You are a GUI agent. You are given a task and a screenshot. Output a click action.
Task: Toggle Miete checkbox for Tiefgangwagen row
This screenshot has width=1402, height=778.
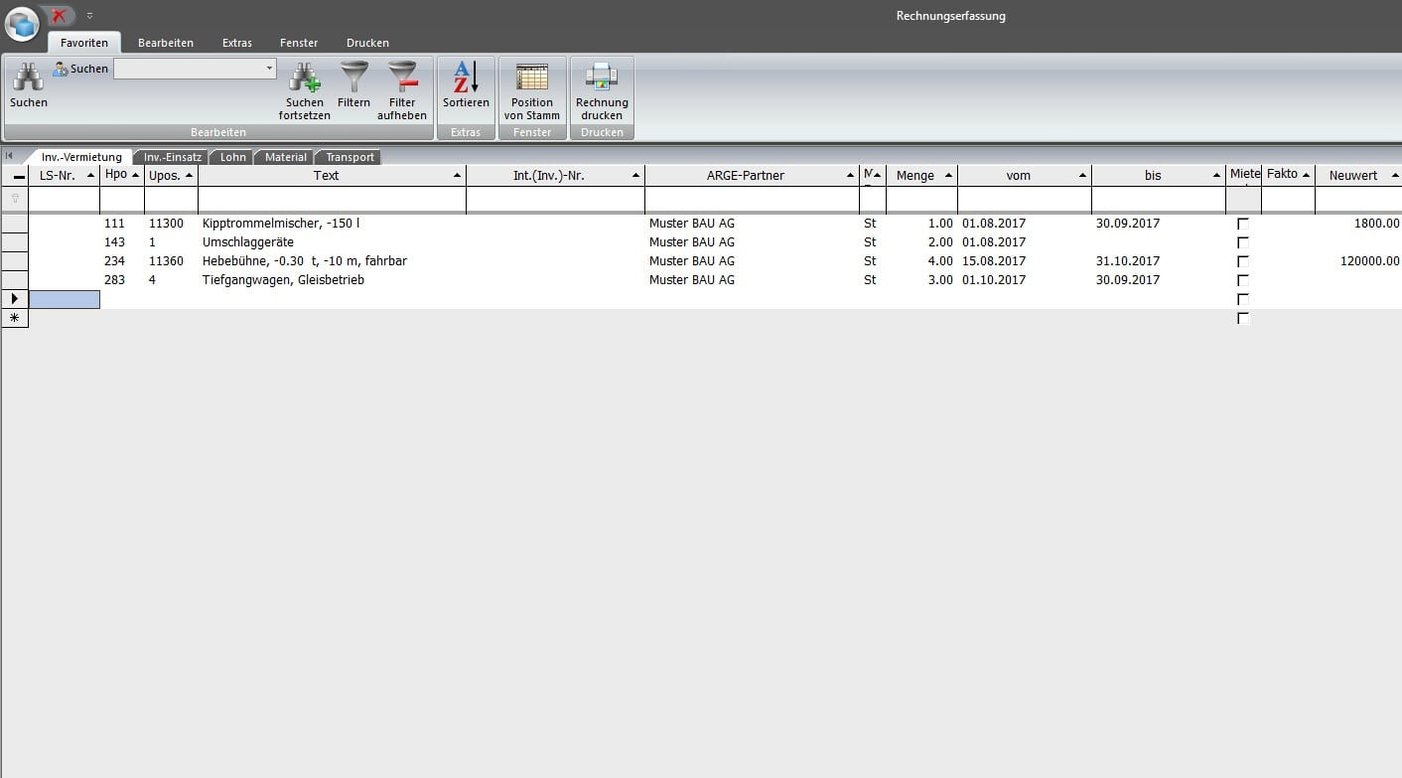click(1243, 281)
